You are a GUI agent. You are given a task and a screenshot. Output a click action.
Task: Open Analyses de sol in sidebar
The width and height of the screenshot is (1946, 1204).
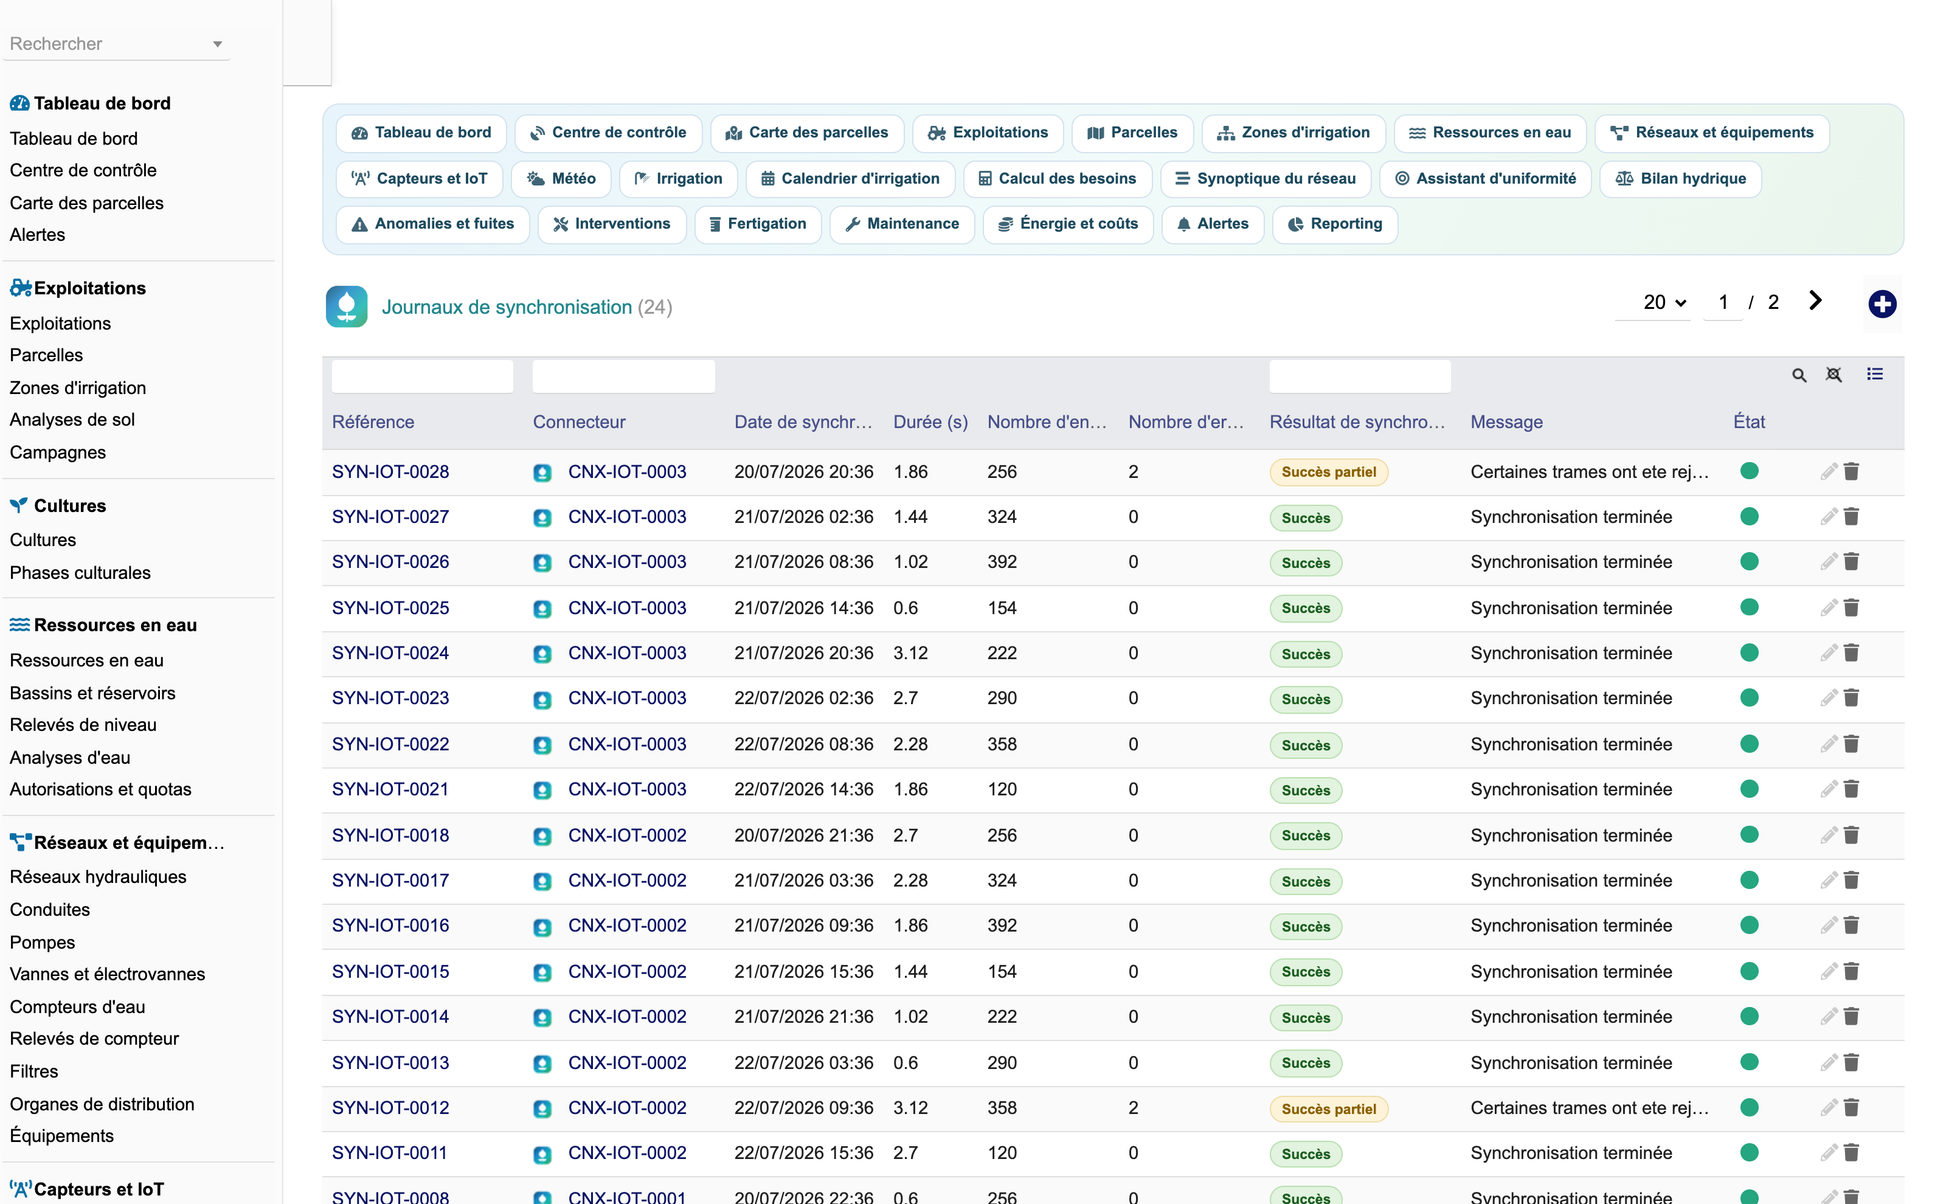coord(72,420)
